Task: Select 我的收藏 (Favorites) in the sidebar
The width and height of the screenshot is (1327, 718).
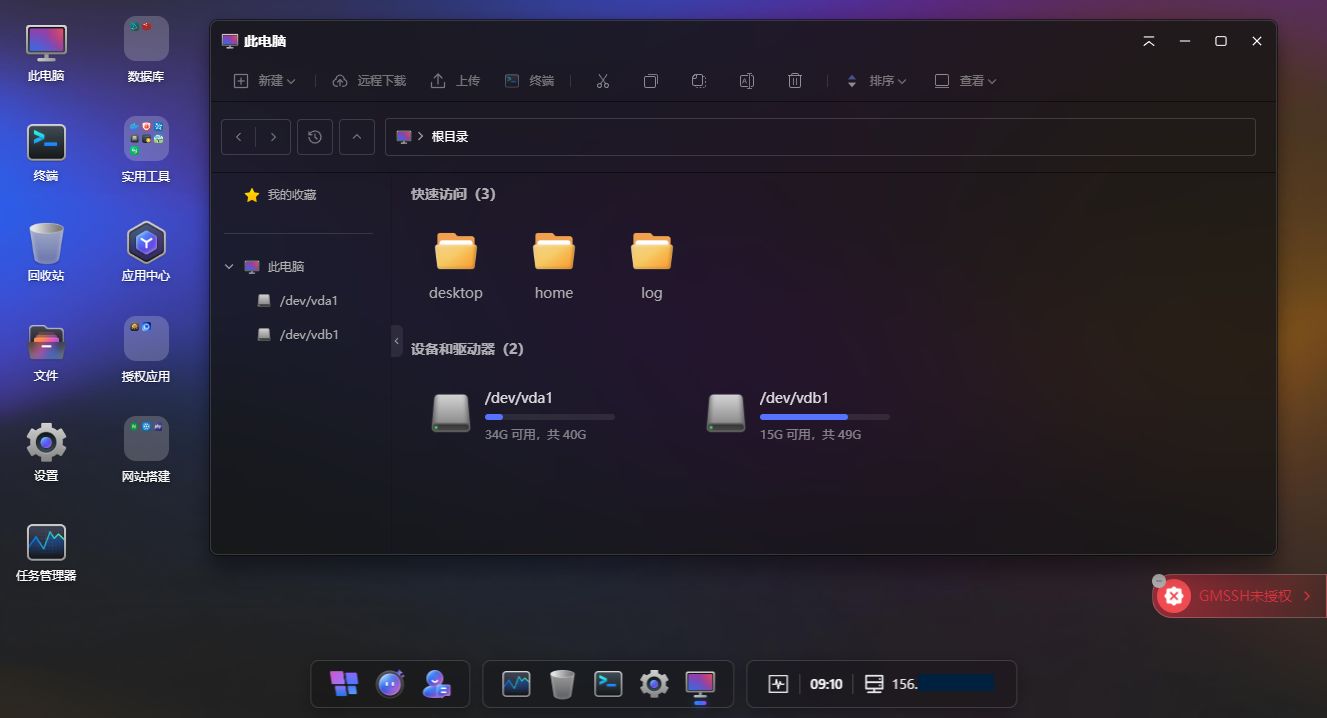Action: click(291, 195)
